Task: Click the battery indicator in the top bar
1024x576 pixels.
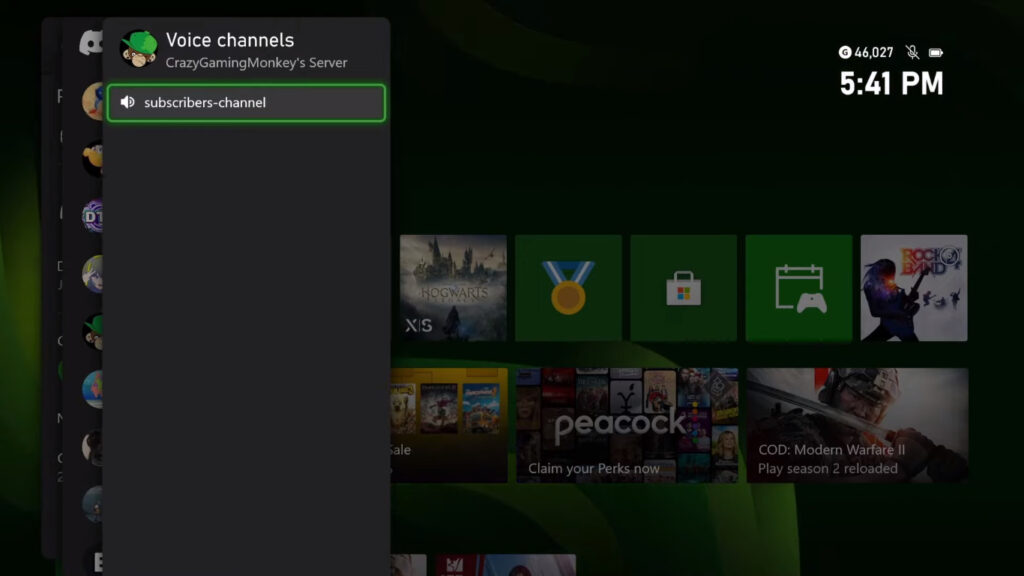Action: coord(938,50)
